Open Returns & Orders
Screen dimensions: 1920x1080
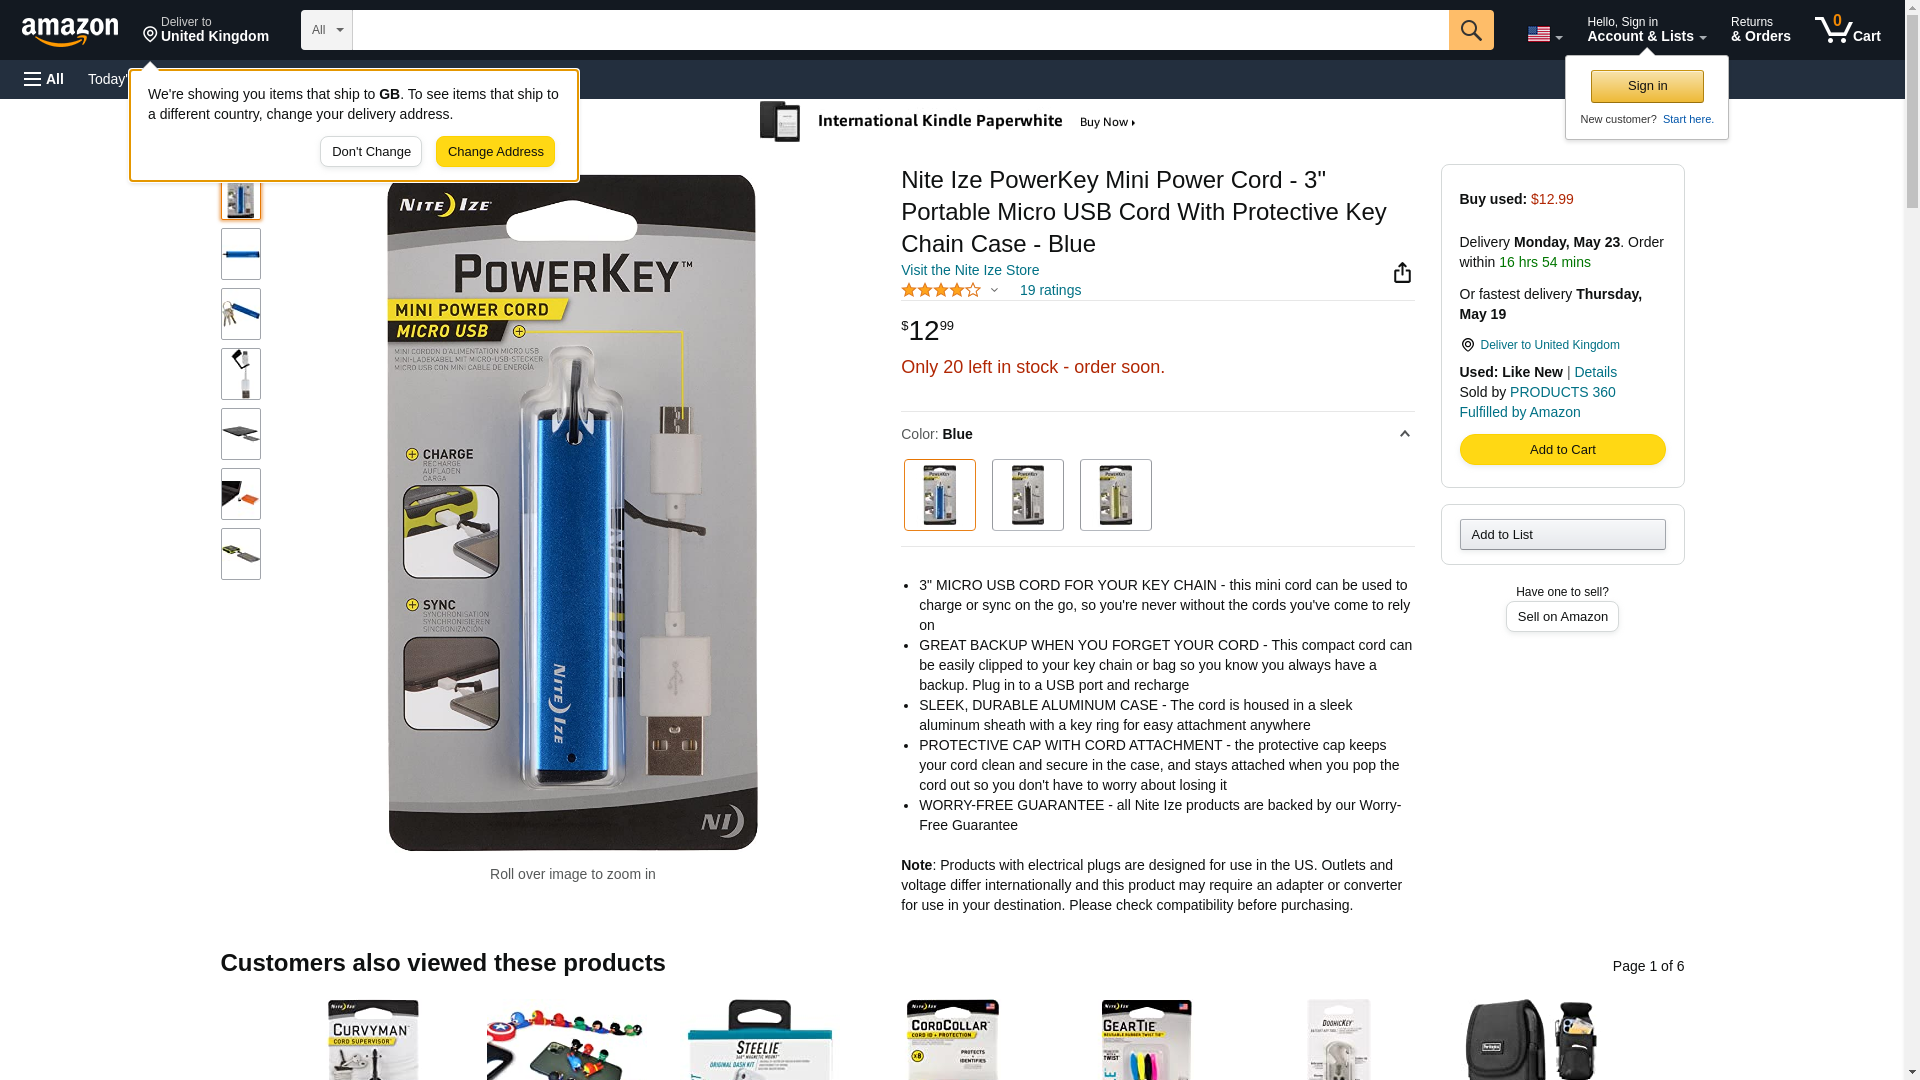[1760, 30]
